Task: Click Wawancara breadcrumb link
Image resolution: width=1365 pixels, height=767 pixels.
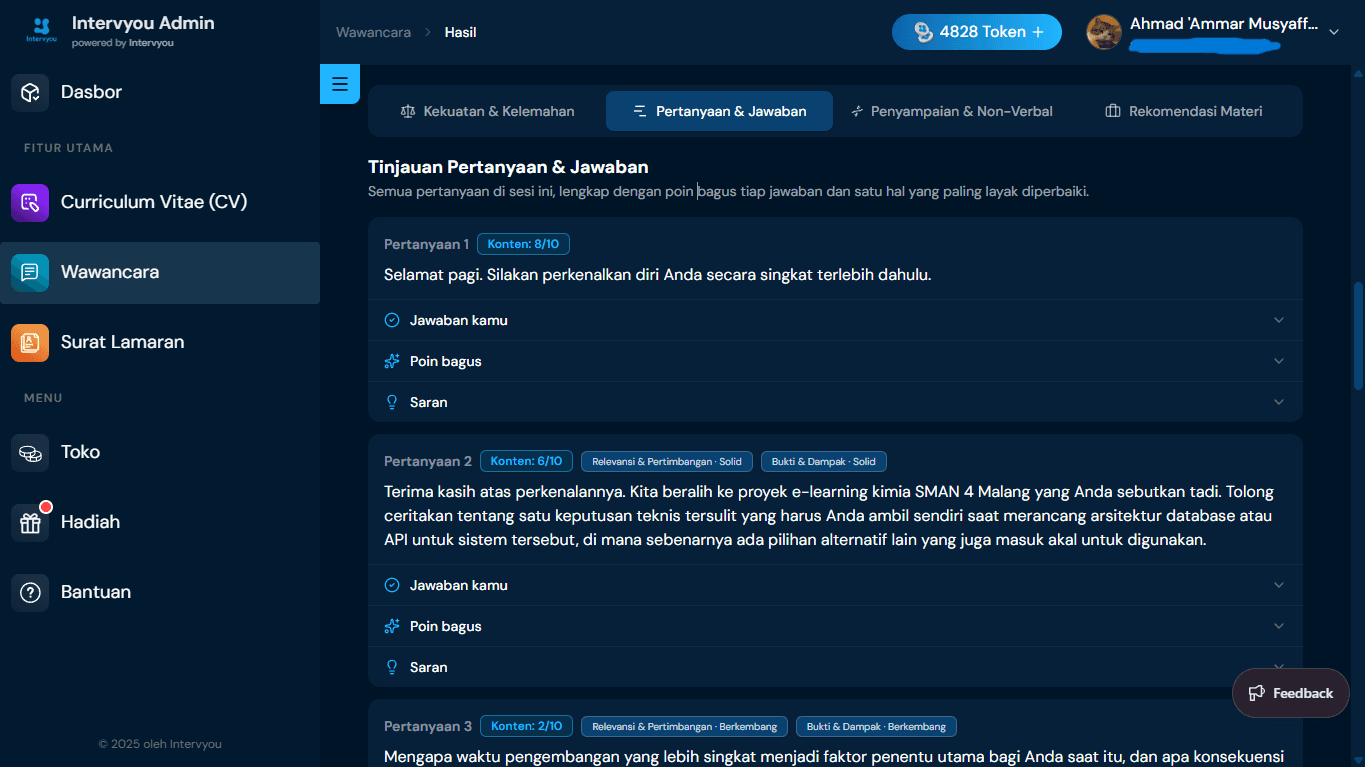Action: 373,32
